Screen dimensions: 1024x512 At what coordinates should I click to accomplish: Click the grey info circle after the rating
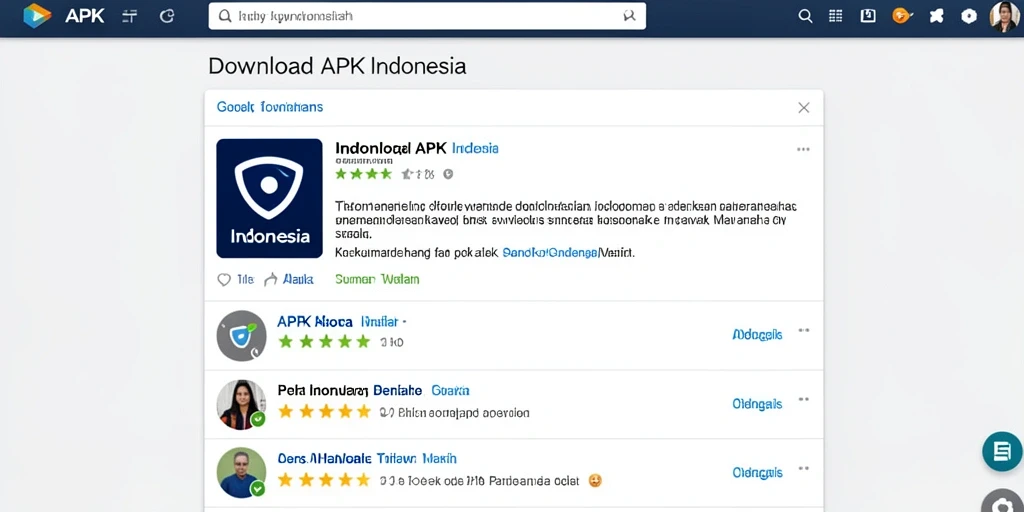pos(448,174)
